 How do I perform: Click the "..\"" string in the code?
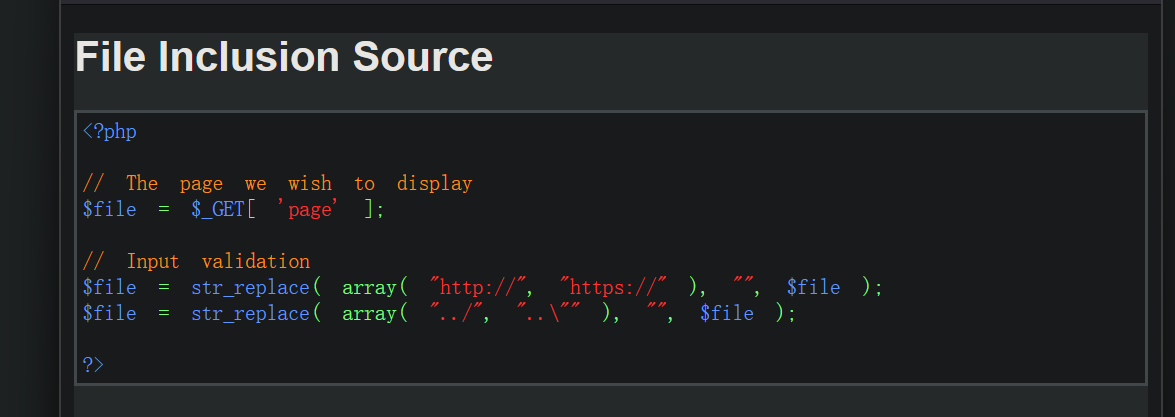[549, 314]
